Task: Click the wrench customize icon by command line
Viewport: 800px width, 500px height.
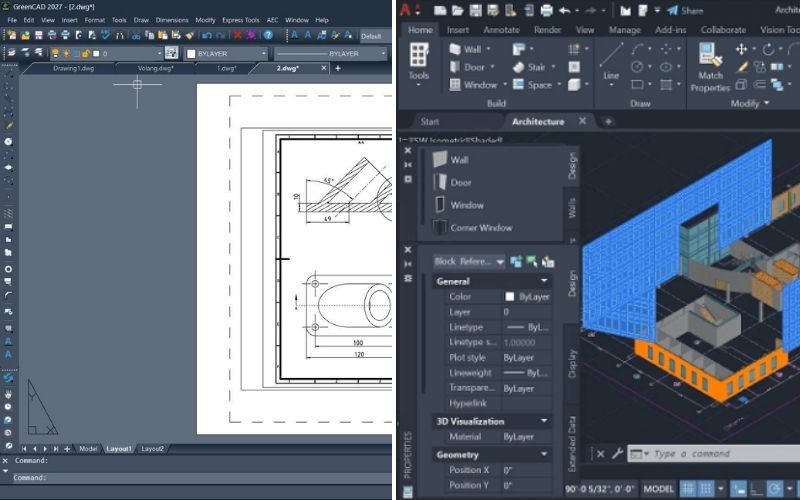Action: [617, 453]
